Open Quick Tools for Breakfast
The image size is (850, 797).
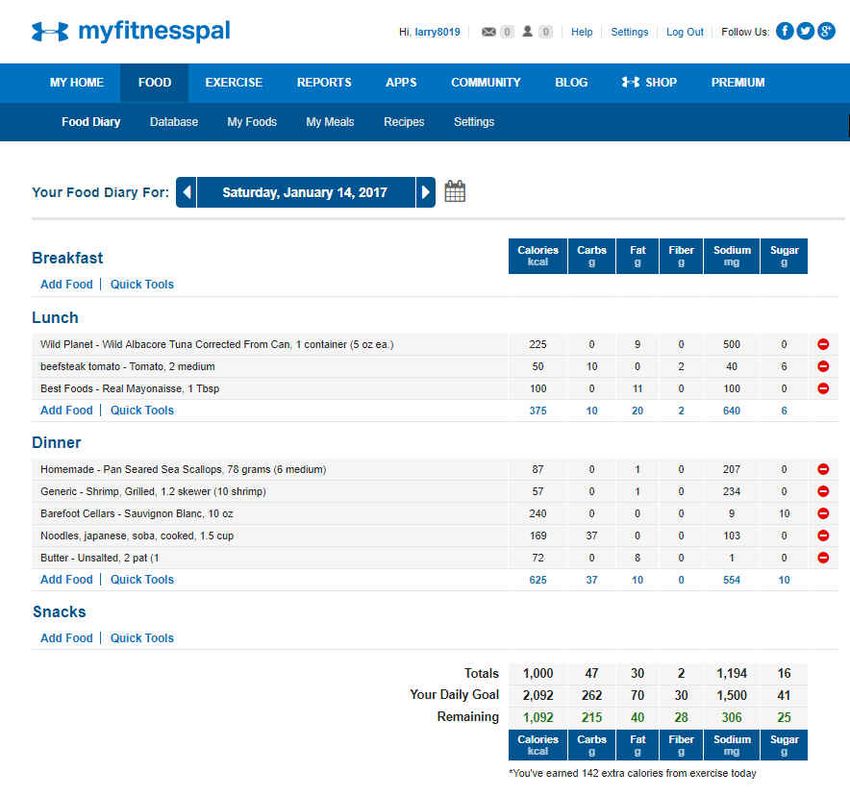pos(142,285)
